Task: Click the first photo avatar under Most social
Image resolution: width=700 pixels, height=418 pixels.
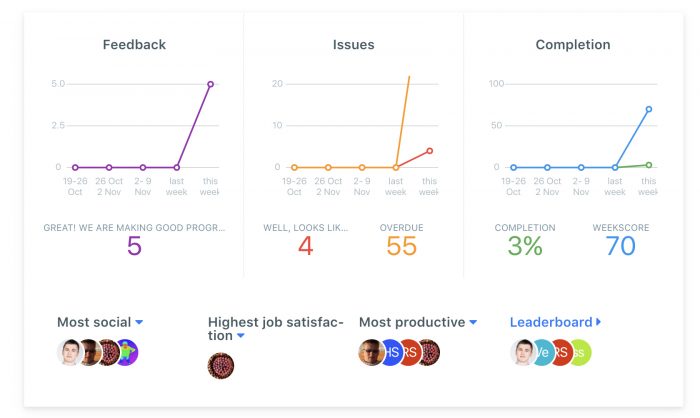Action: coord(70,352)
